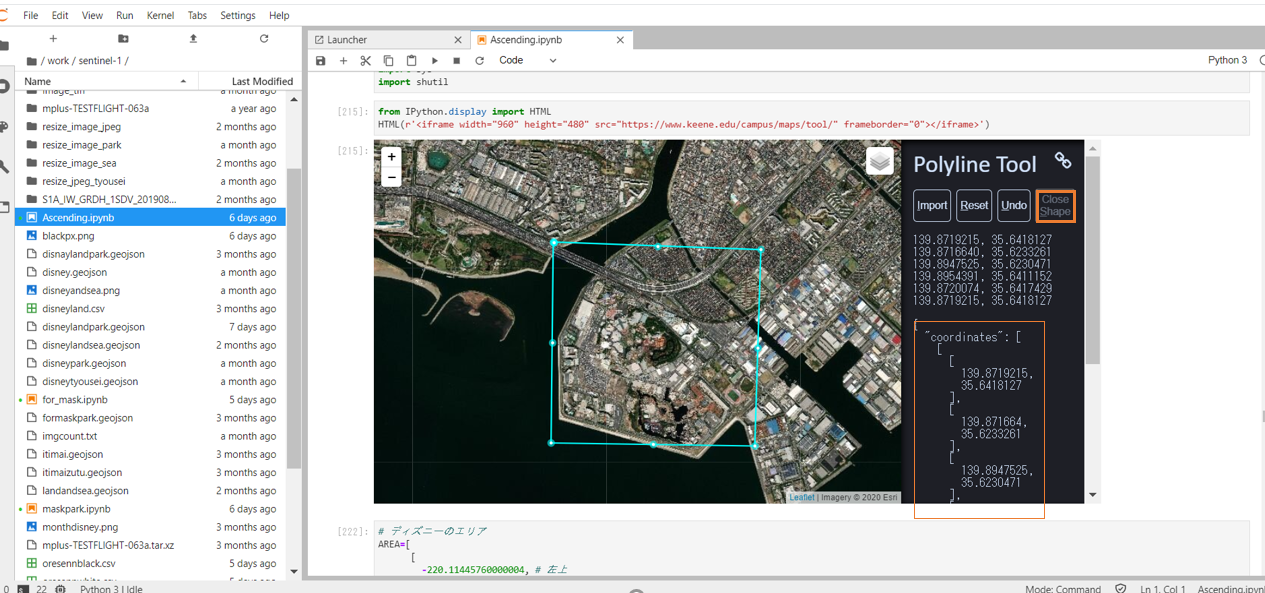Refresh the file list
The image size is (1265, 593).
tap(264, 39)
